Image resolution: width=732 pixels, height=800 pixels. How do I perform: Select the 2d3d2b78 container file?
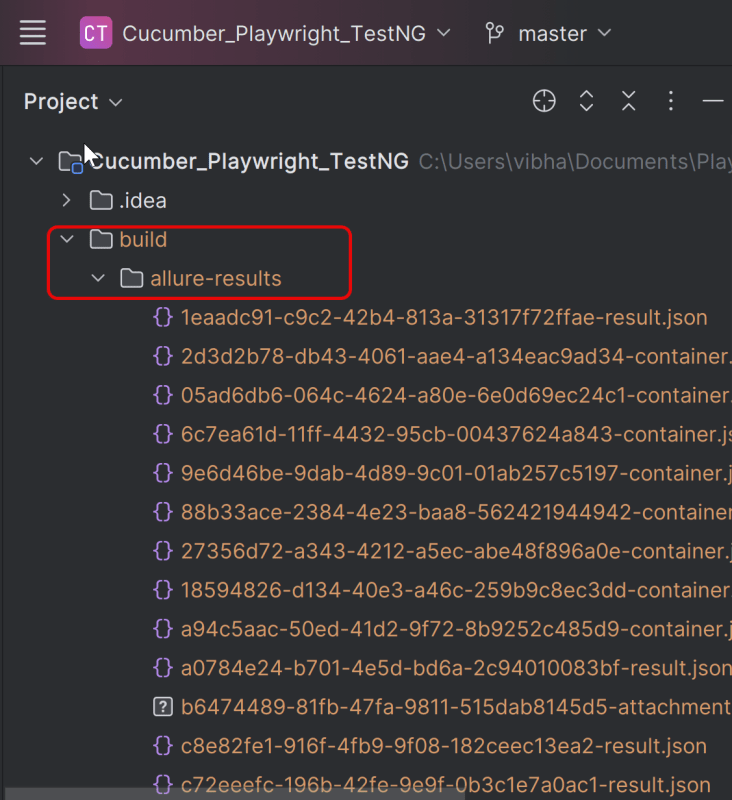[x=454, y=357]
